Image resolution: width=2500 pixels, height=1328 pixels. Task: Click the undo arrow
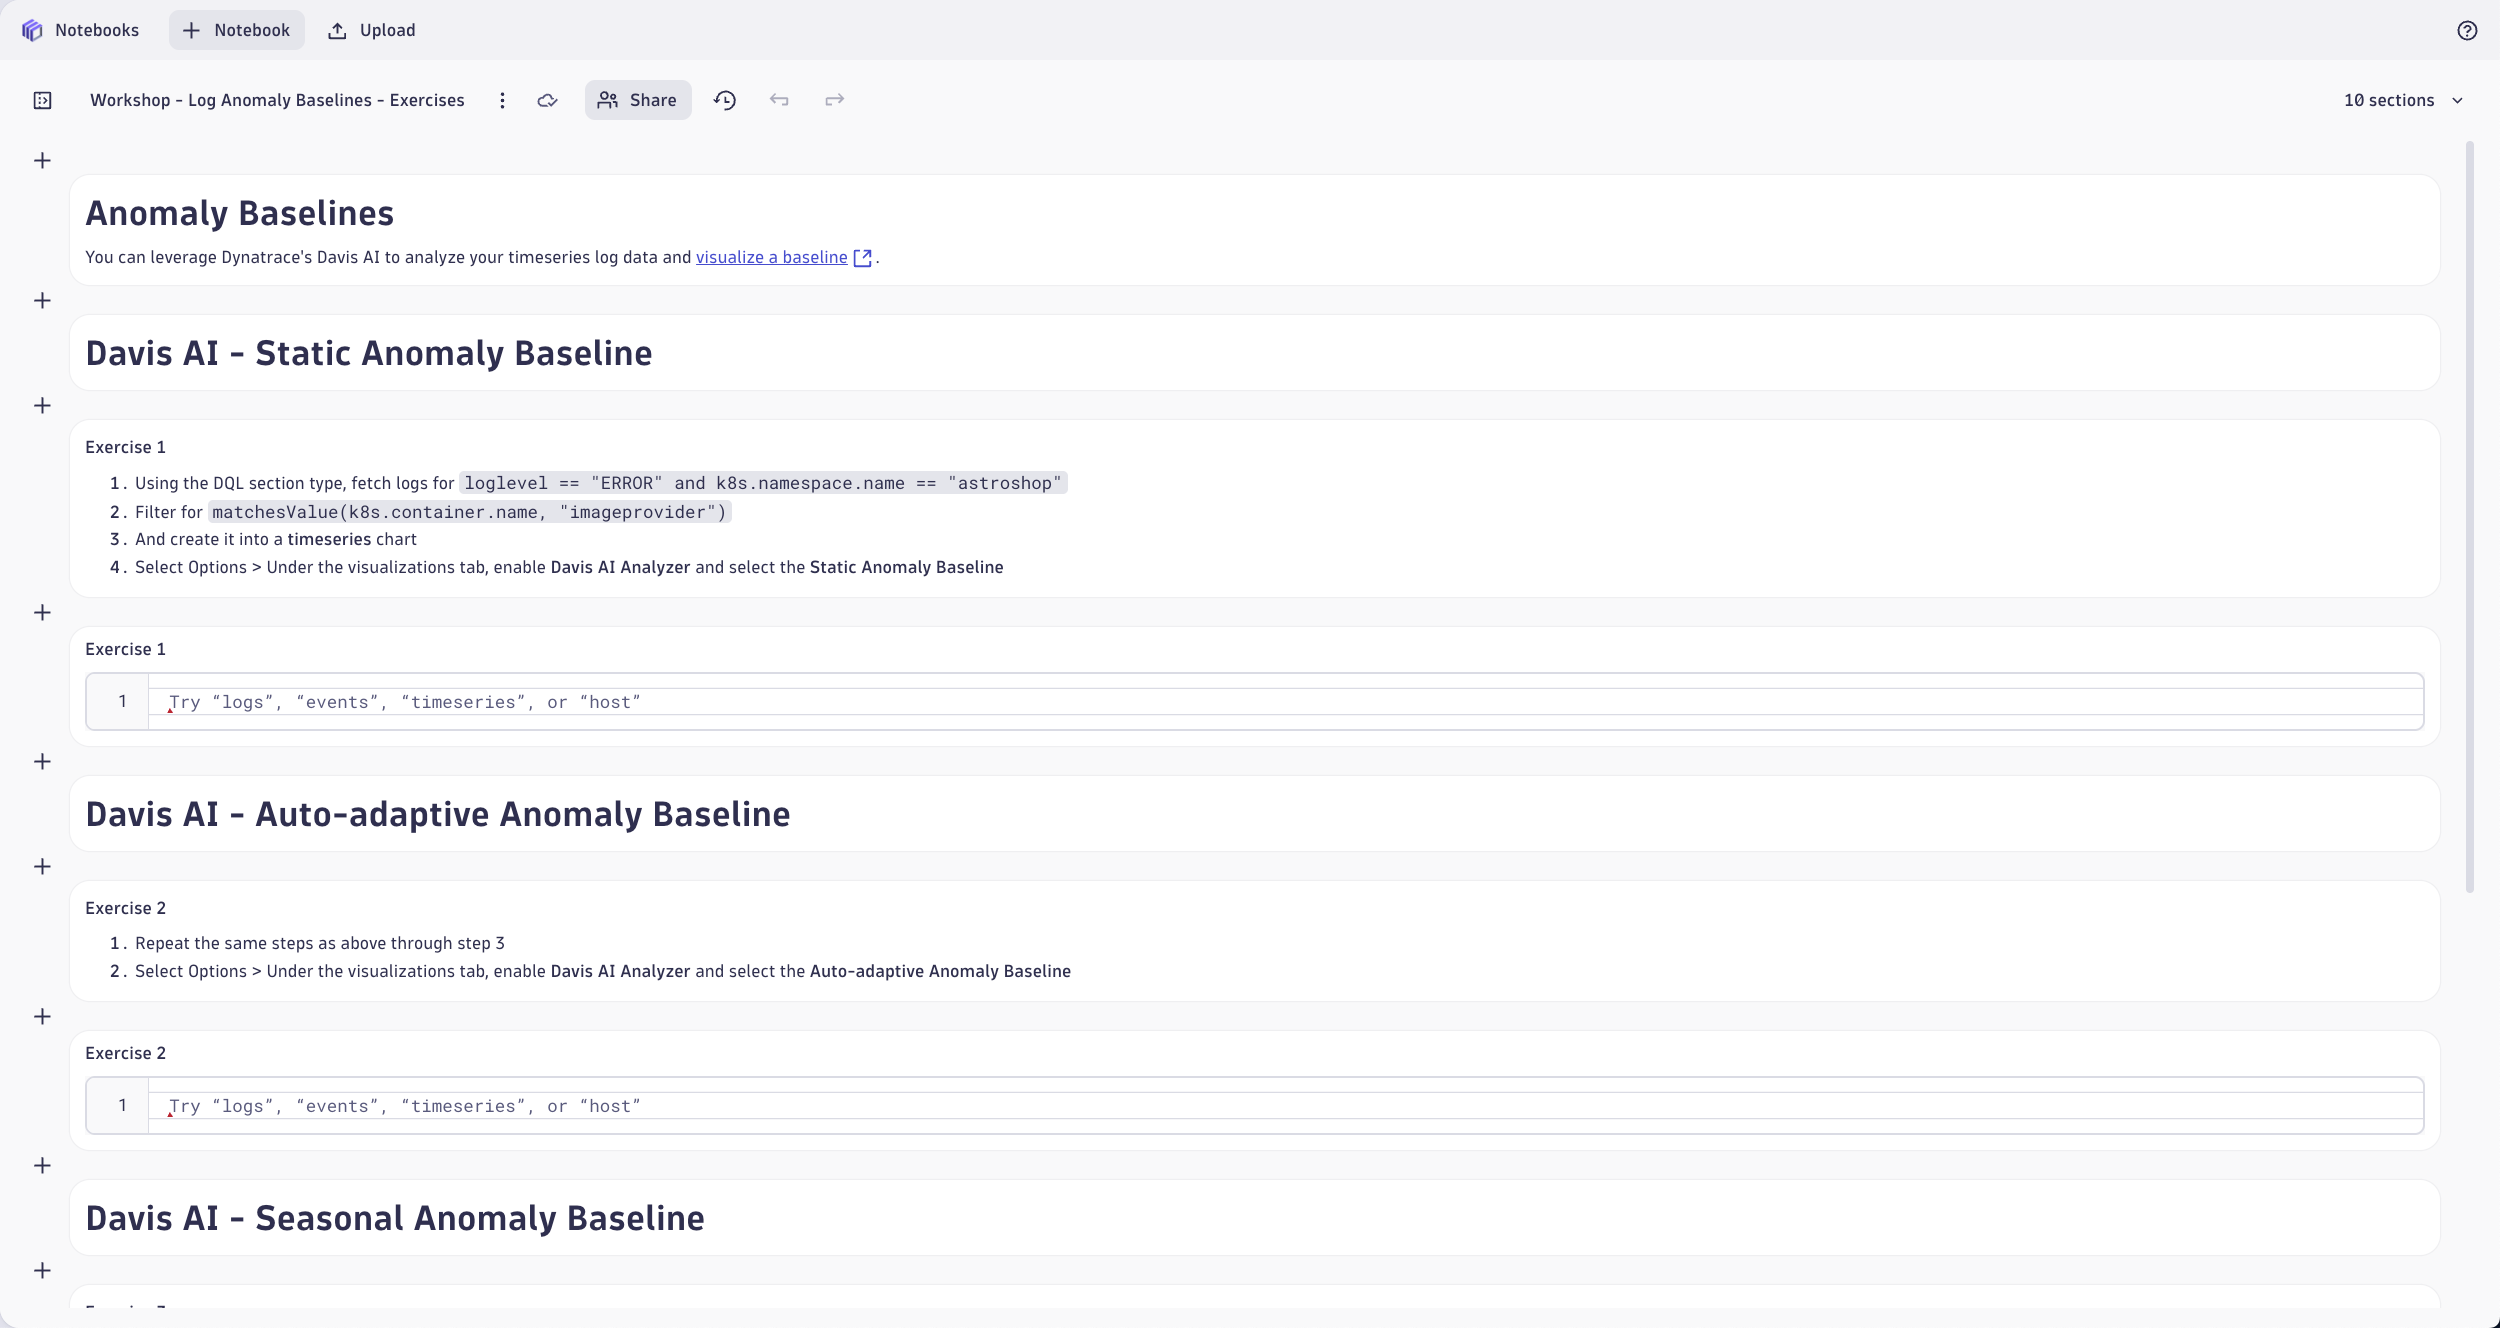tap(779, 100)
